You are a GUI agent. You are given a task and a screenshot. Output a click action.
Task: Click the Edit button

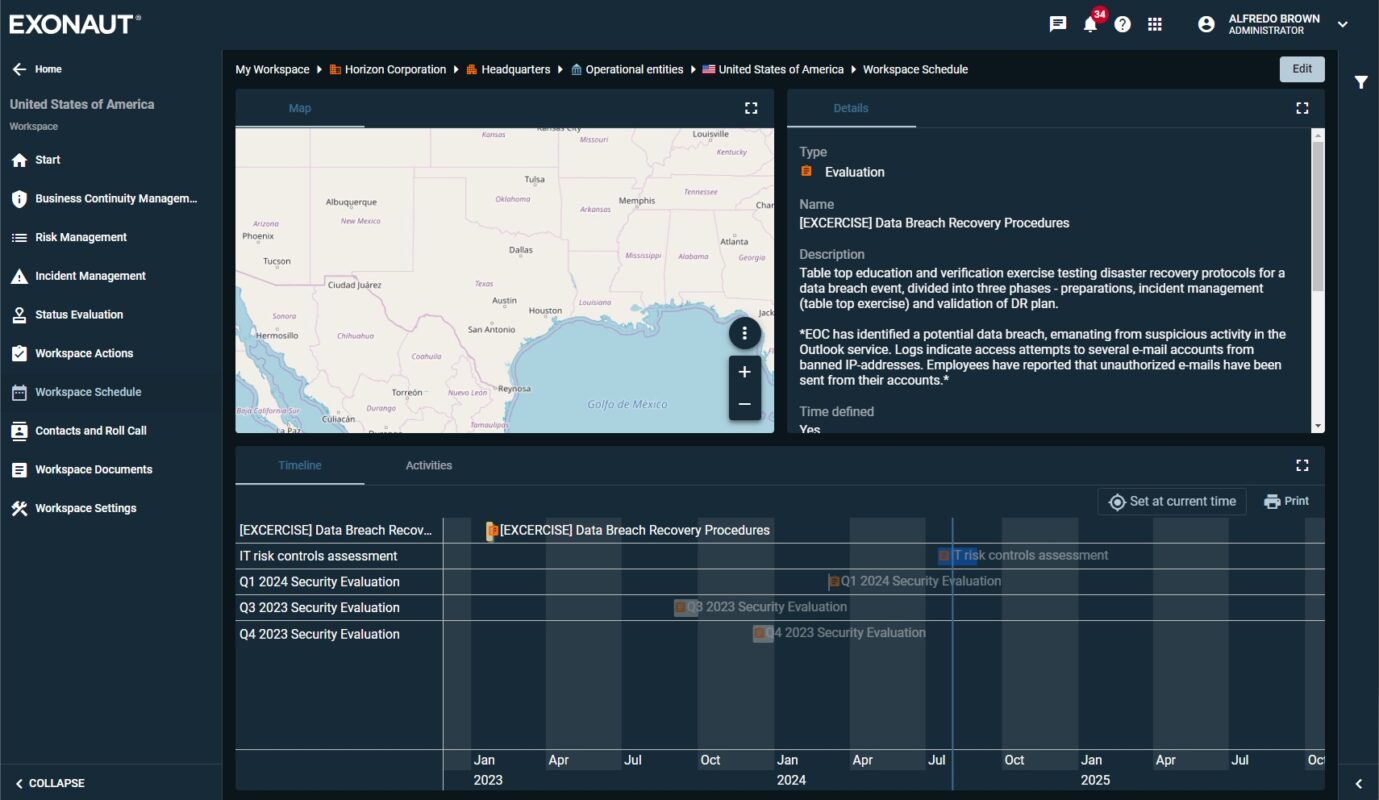1302,69
